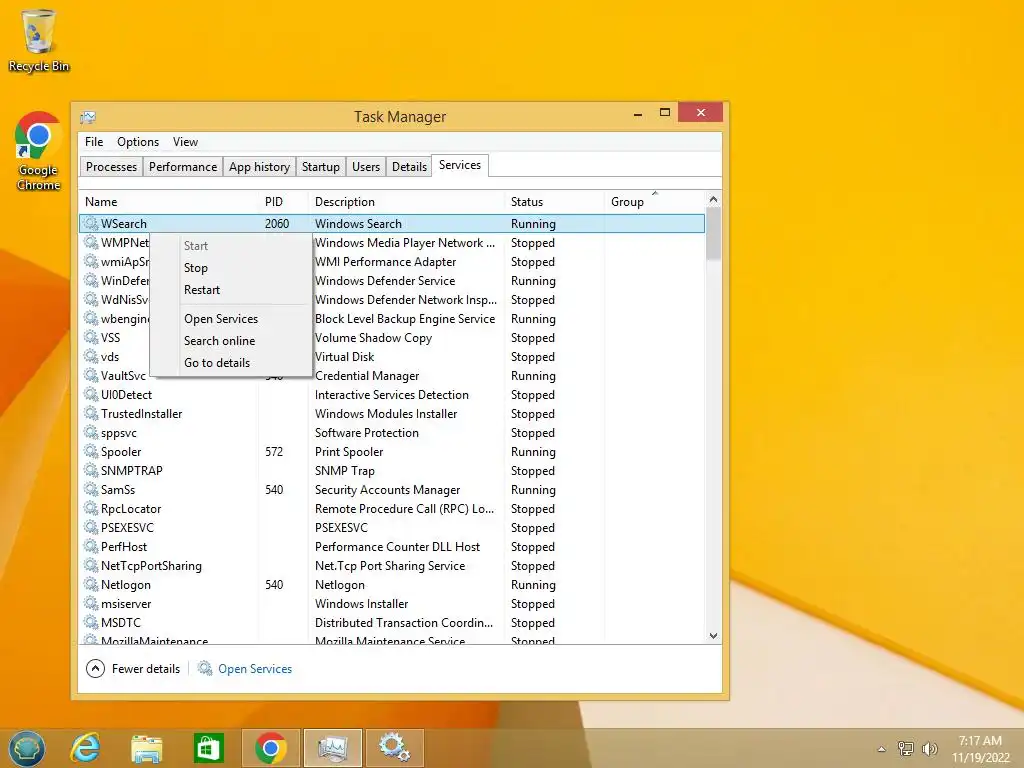
Task: Open the Windows Store taskbar icon
Action: click(208, 748)
